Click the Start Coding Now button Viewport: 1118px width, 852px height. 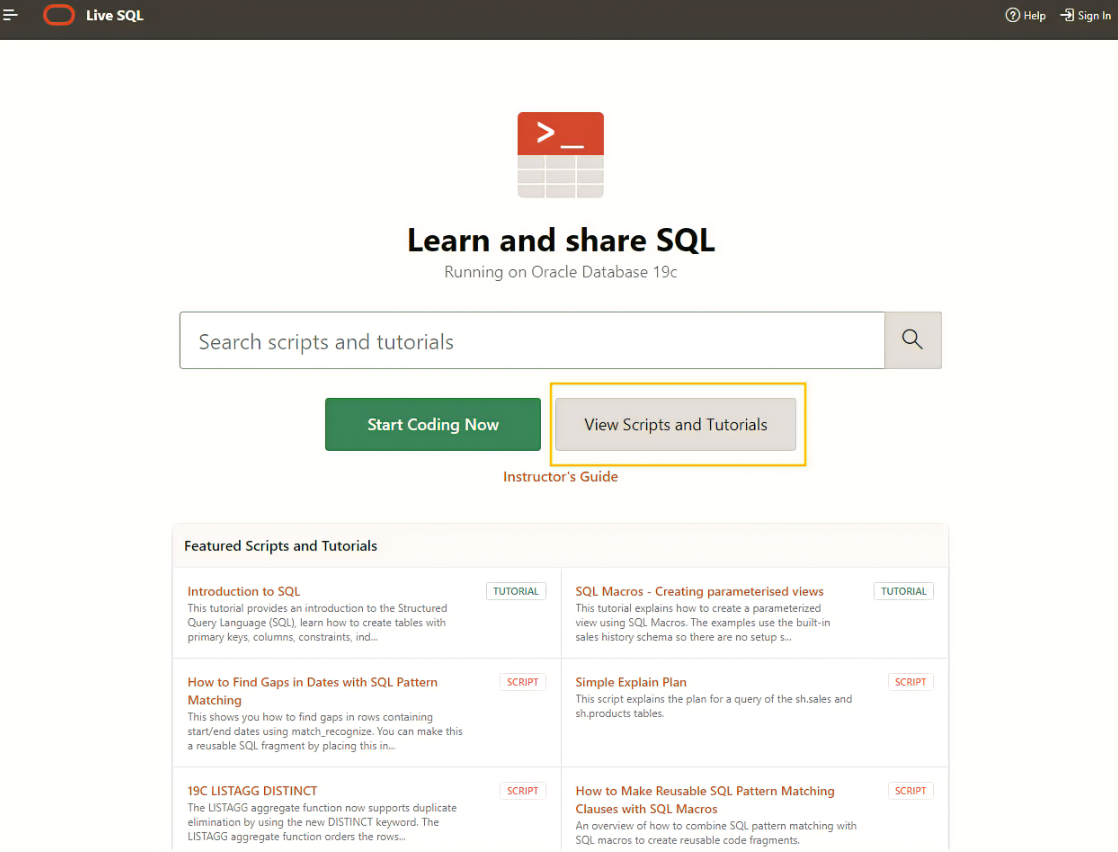coord(433,424)
